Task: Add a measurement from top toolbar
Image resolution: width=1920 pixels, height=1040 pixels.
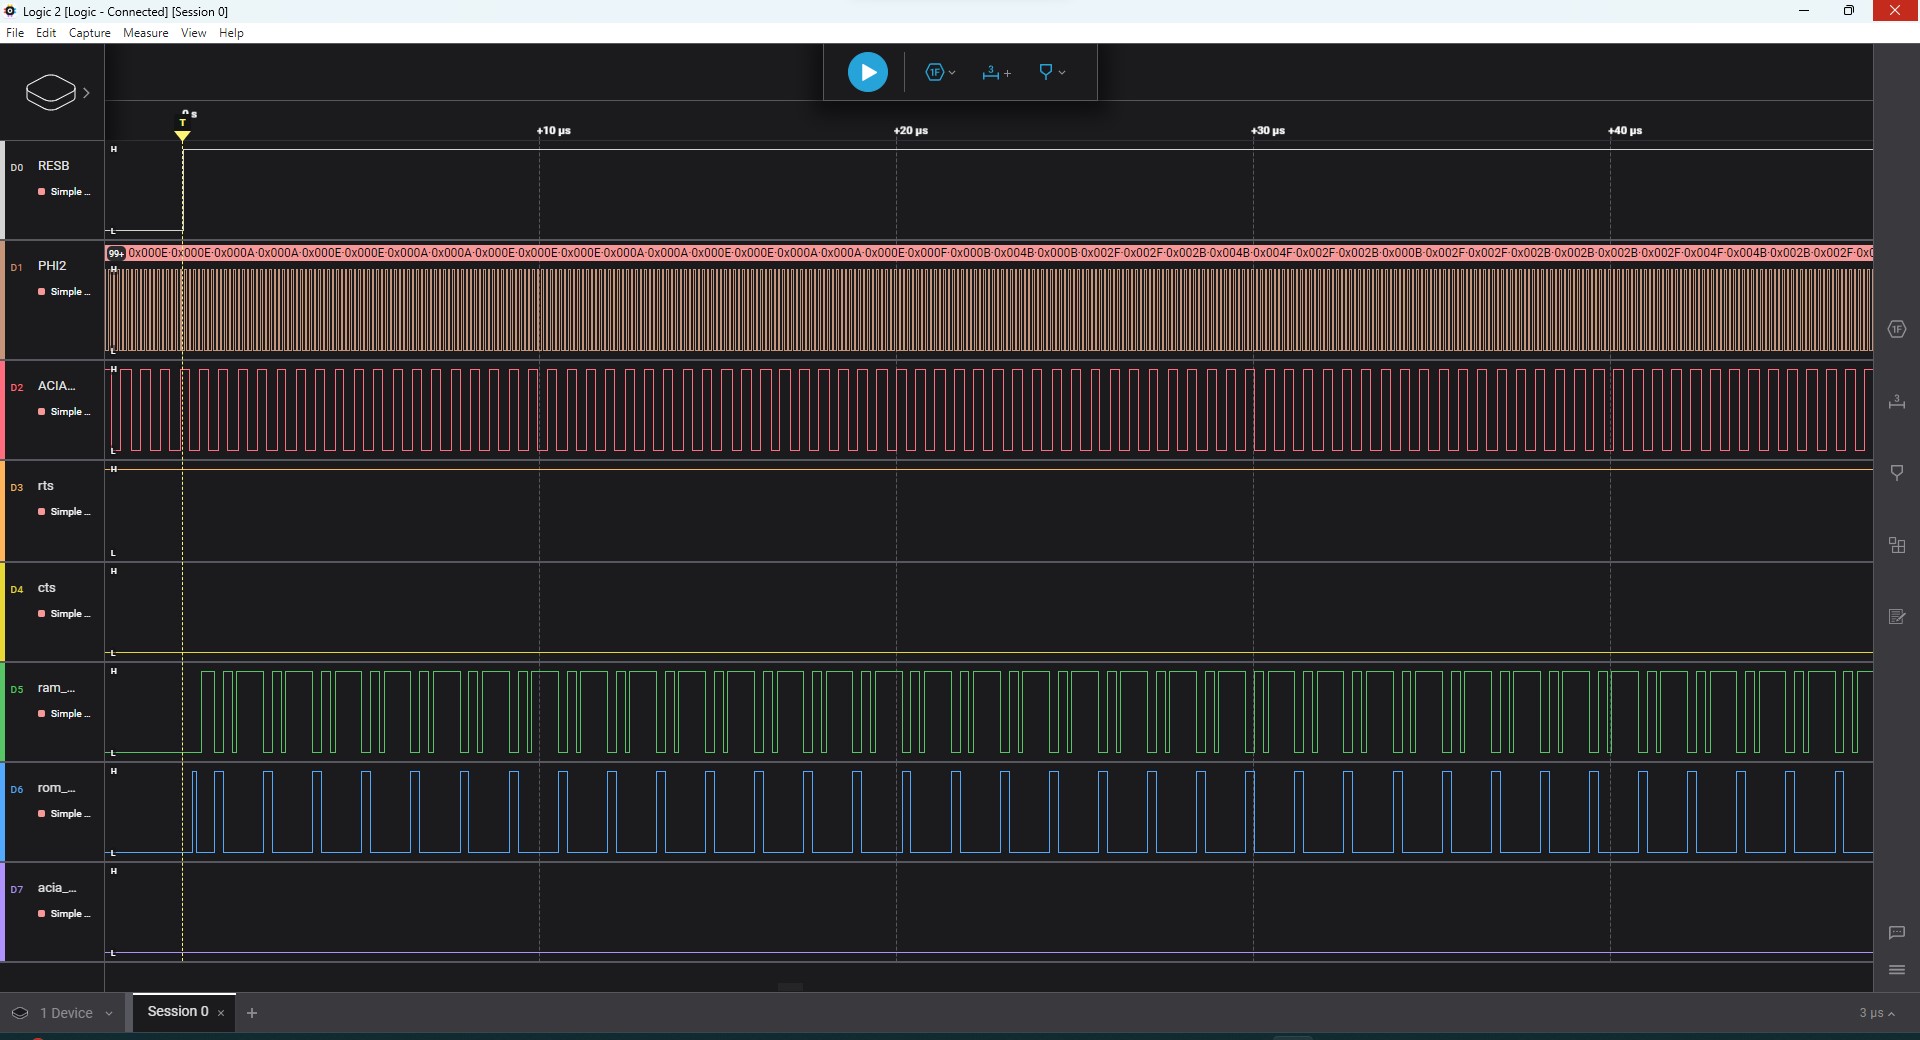Action: 996,72
